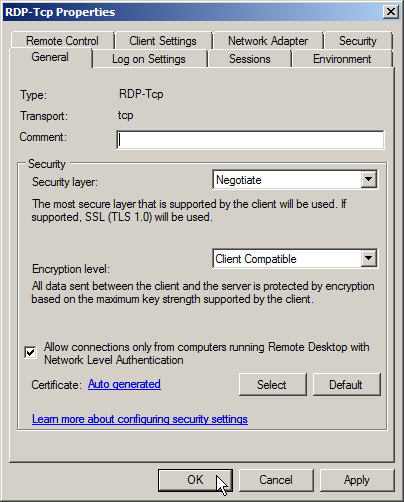Click the Client Compatible combo box

295,258
